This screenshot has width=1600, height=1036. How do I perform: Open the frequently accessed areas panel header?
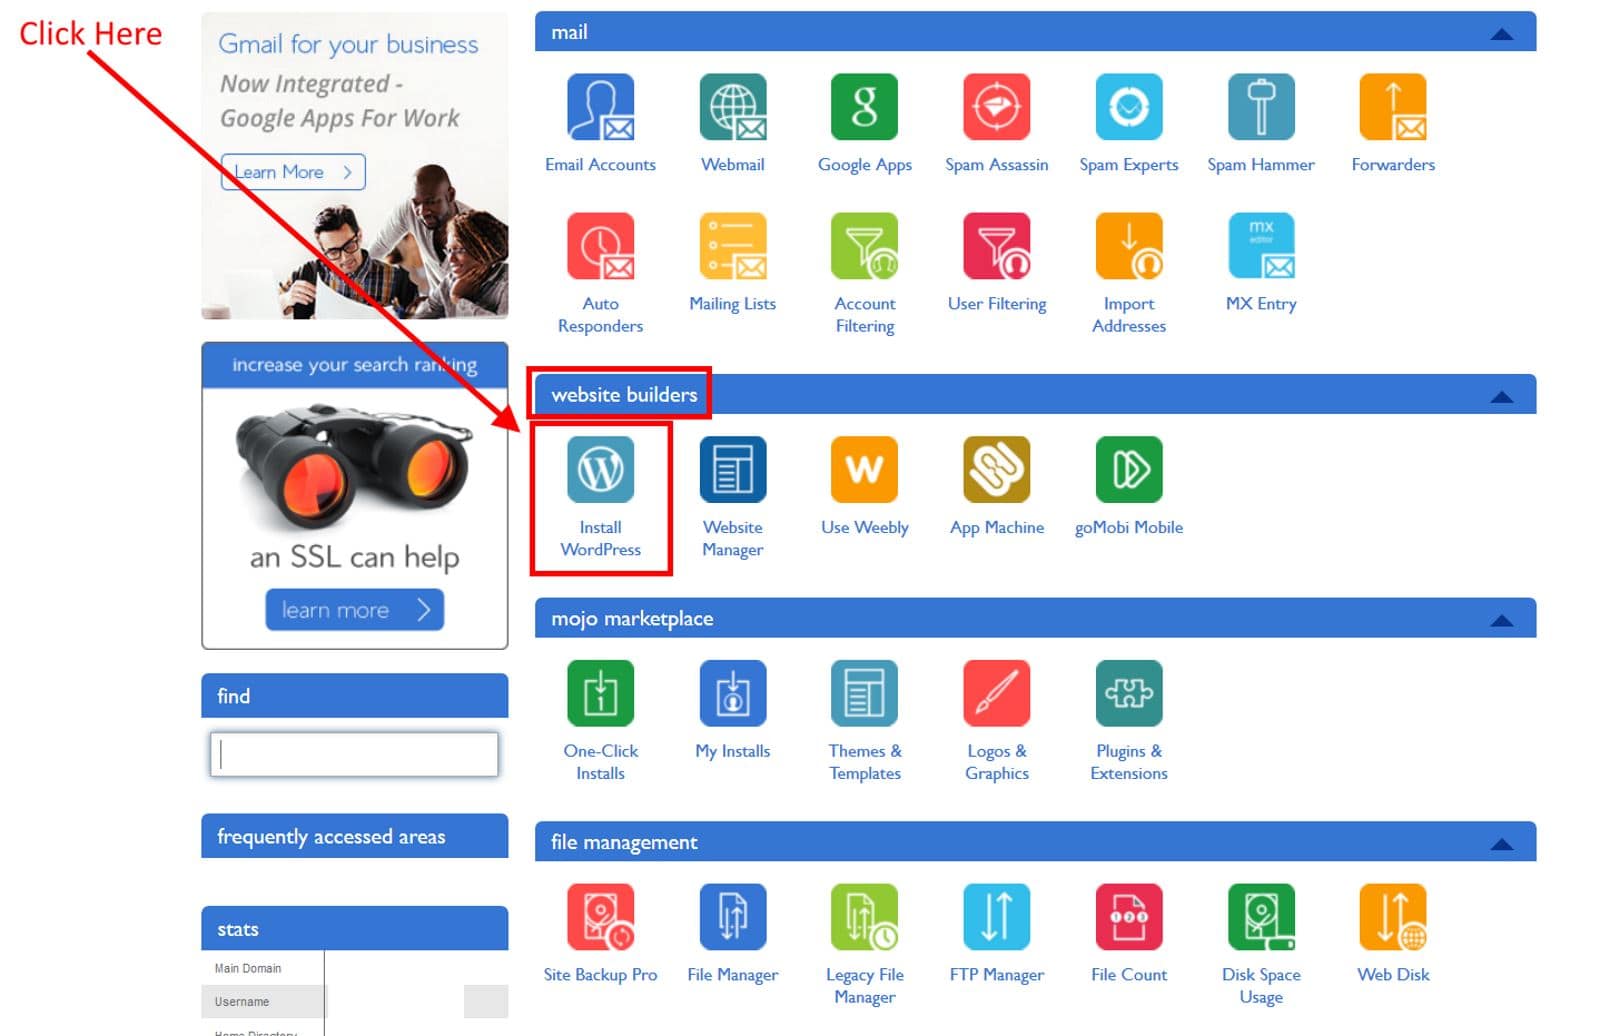click(x=354, y=836)
